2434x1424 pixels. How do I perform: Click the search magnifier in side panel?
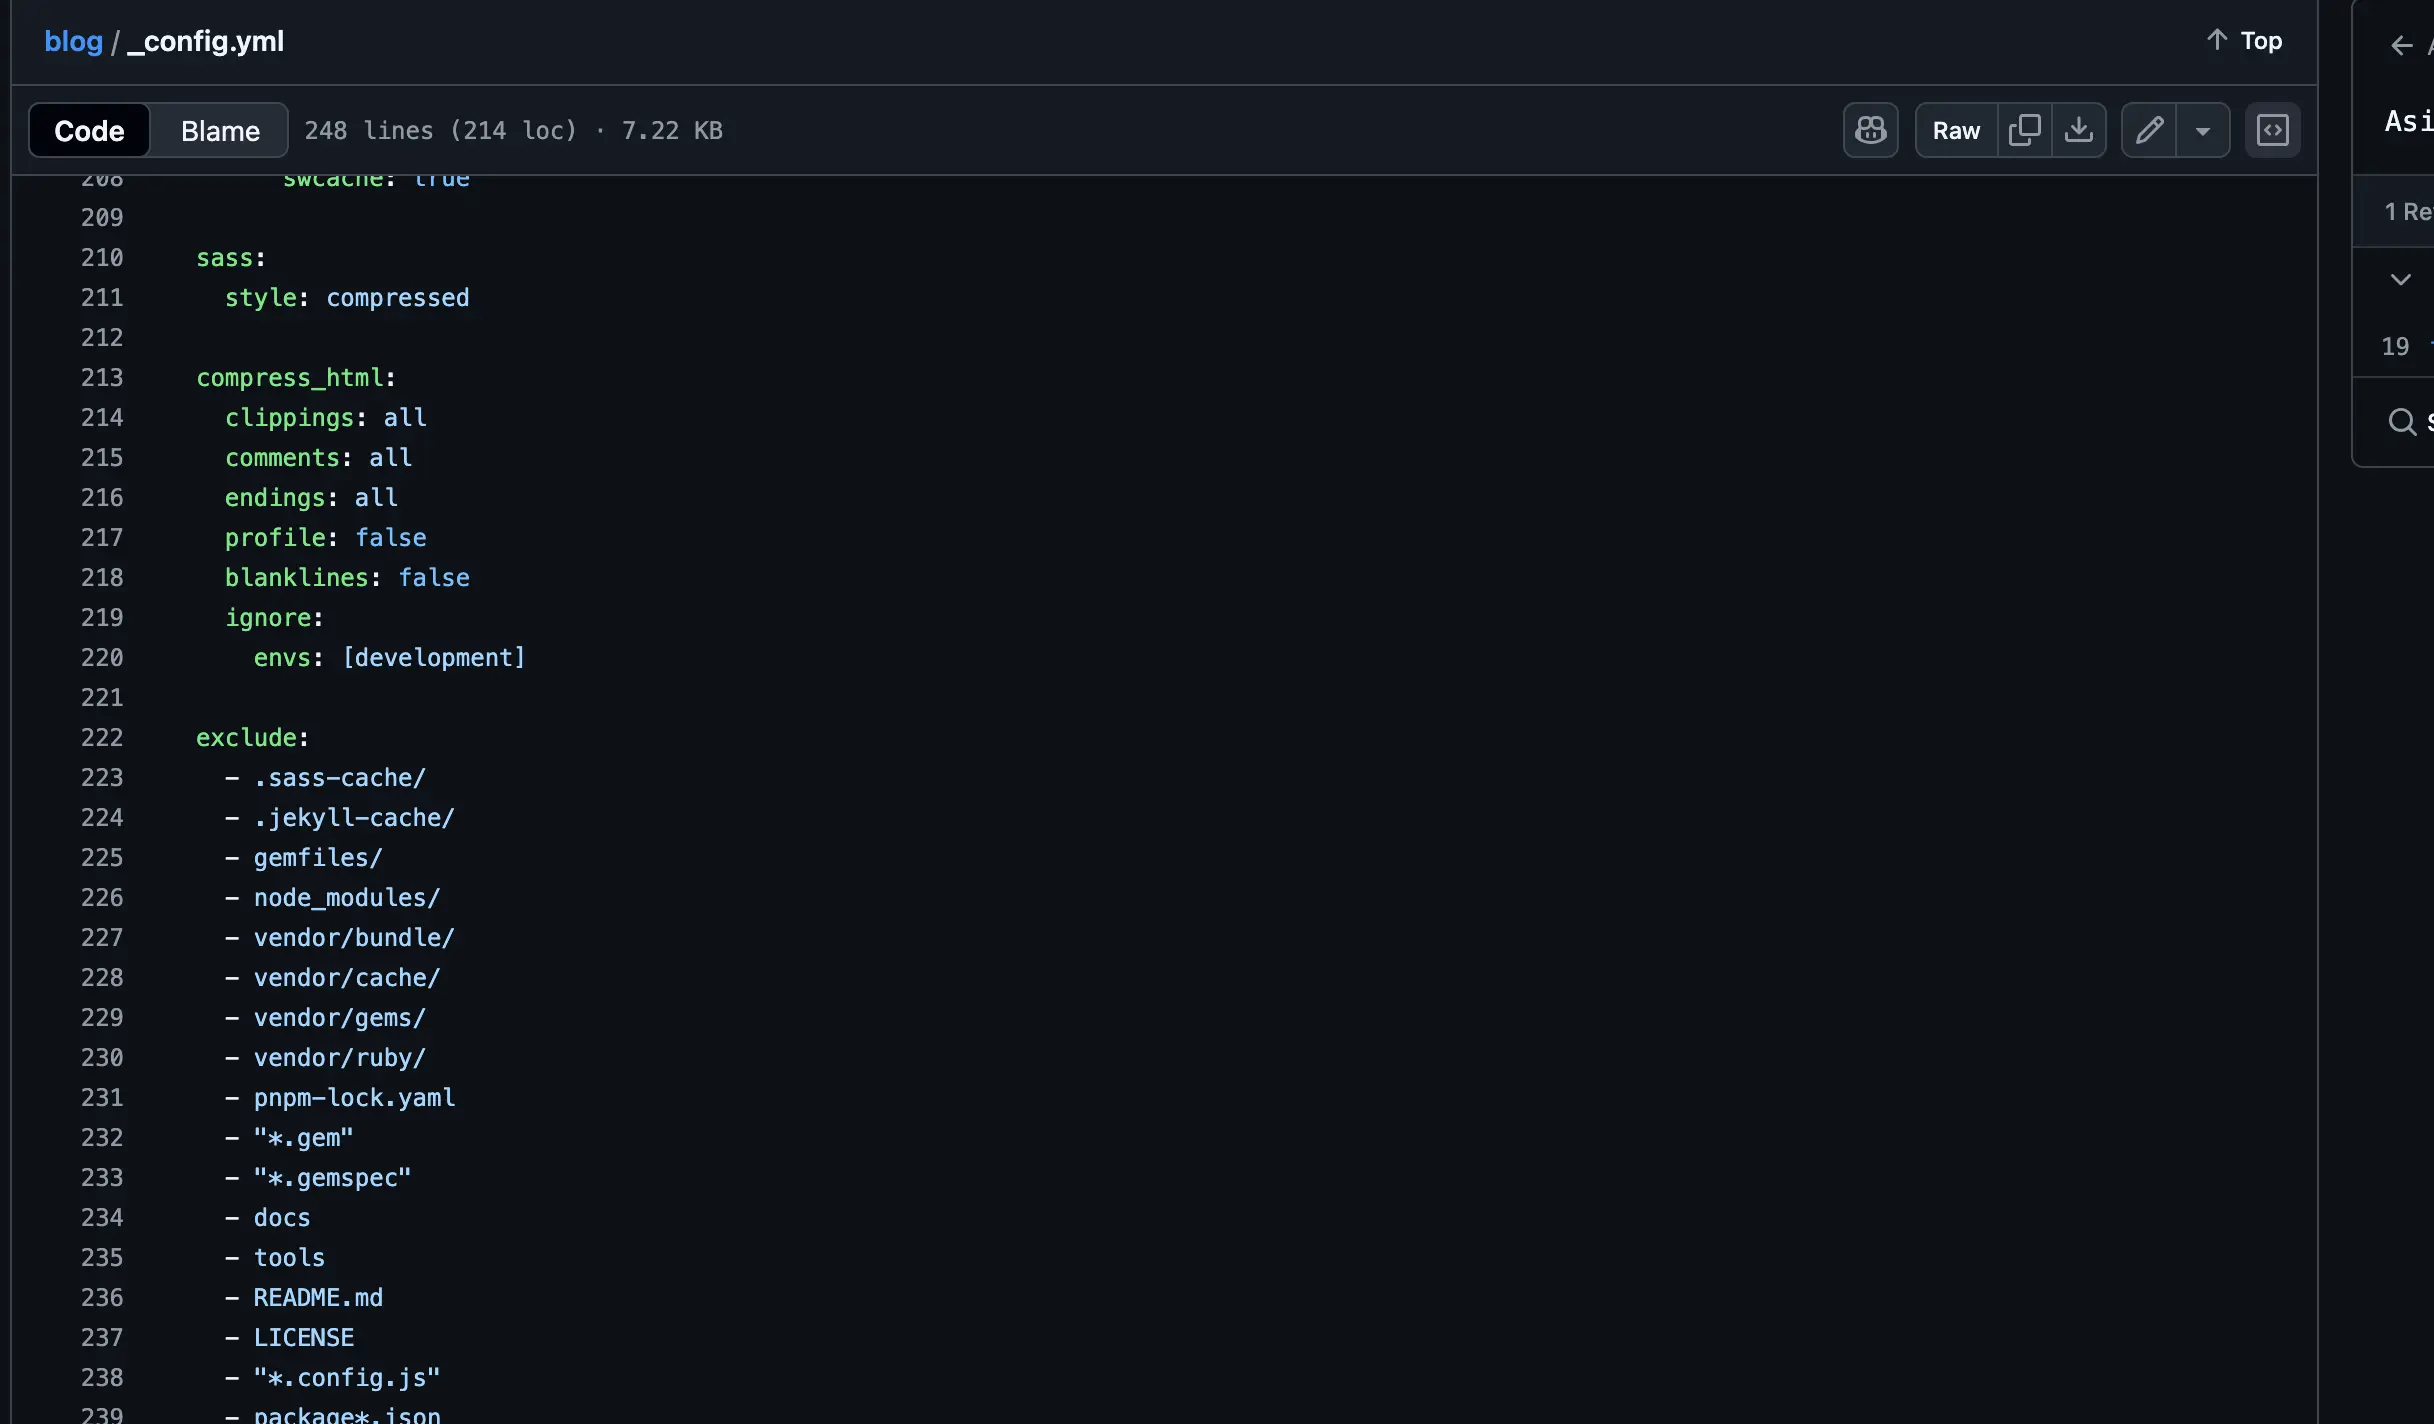[2401, 421]
